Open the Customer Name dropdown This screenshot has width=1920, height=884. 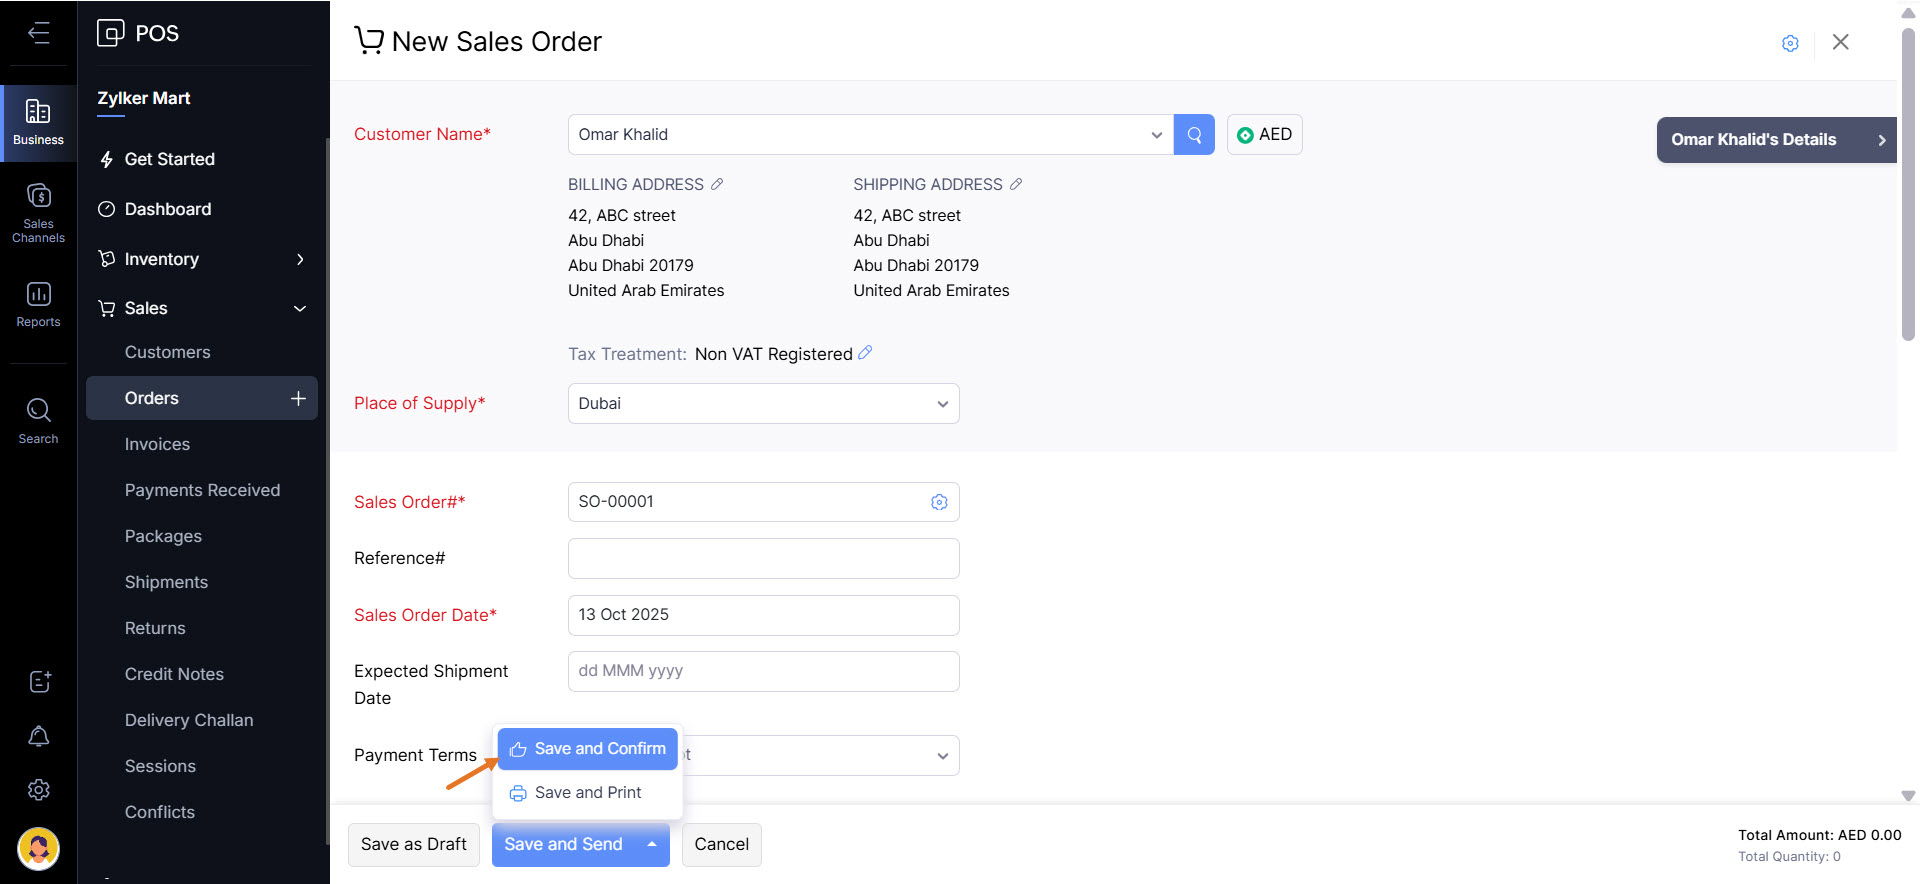pos(1156,135)
